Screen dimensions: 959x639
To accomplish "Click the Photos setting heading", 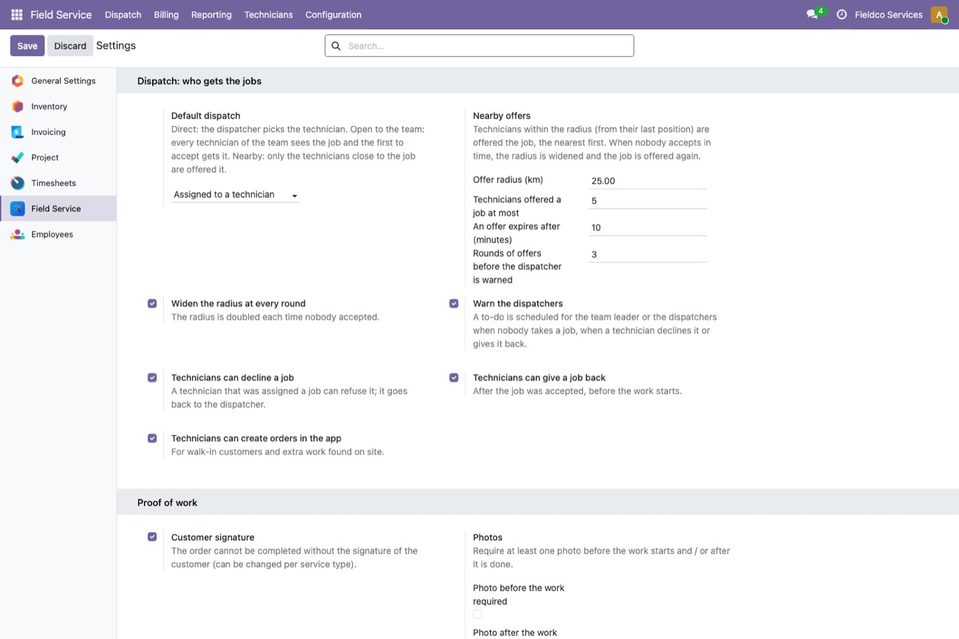I will 487,537.
